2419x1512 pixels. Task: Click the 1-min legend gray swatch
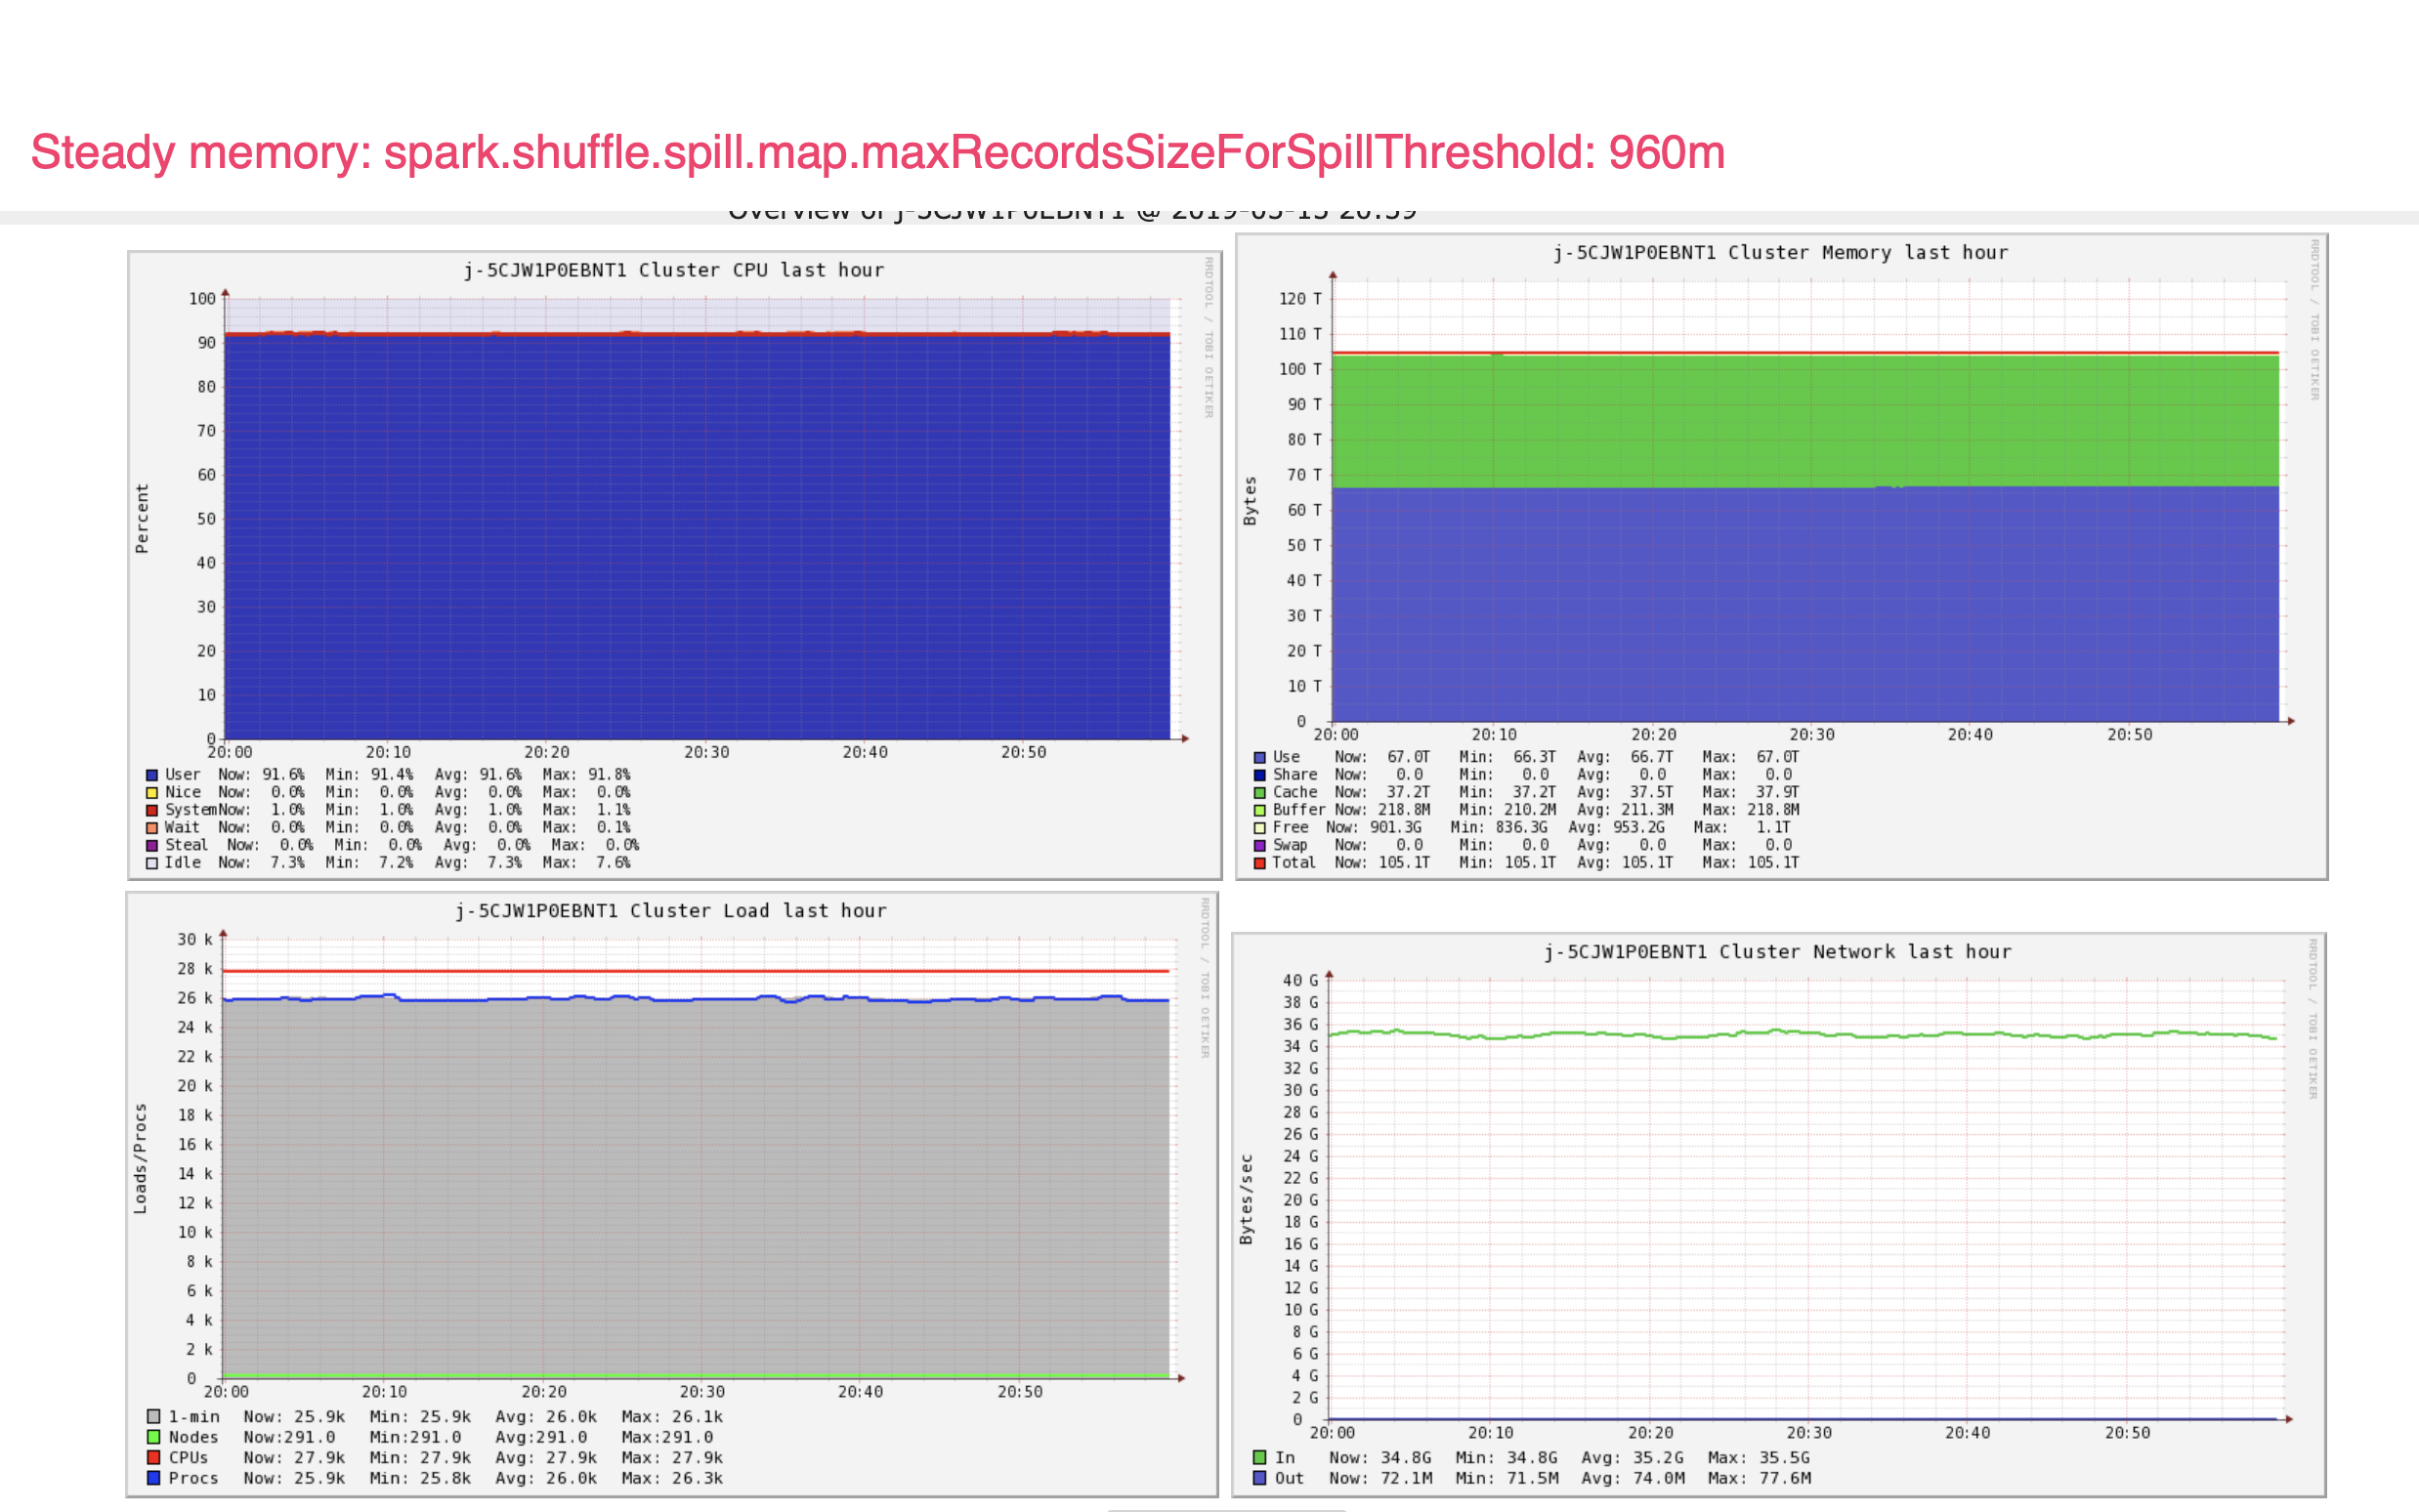(x=154, y=1417)
